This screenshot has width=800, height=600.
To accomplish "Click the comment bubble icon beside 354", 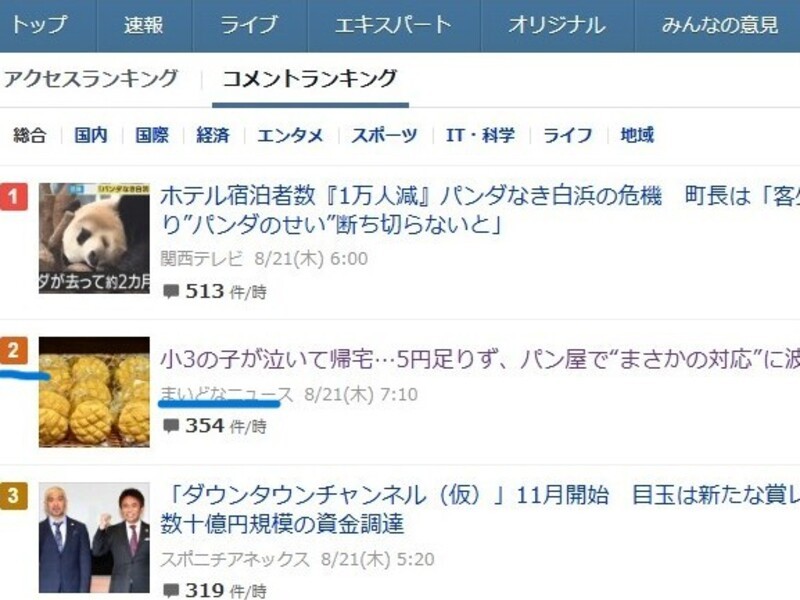I will 170,426.
